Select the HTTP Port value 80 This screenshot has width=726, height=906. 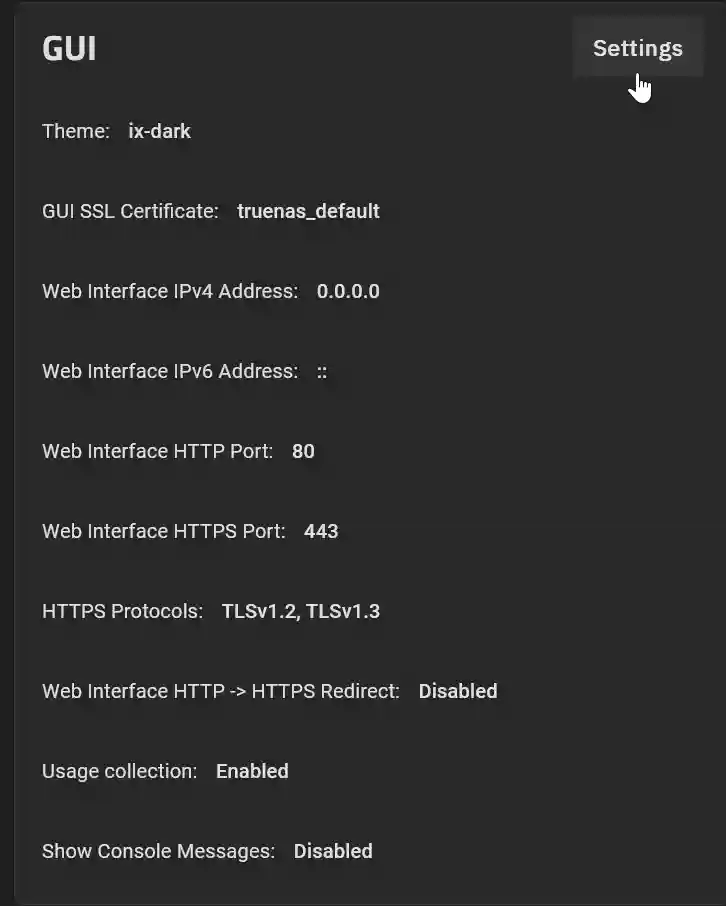305,451
